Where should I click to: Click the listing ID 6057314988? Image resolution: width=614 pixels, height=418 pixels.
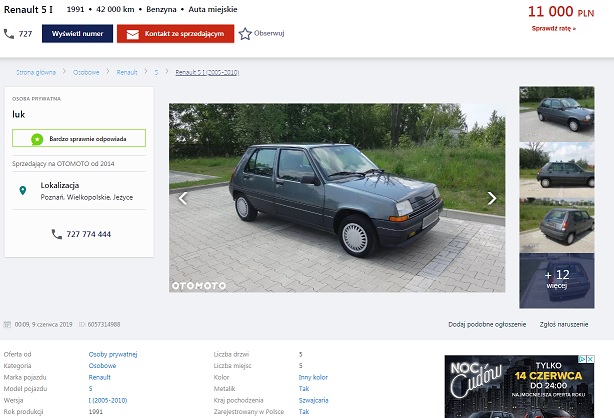click(x=104, y=324)
